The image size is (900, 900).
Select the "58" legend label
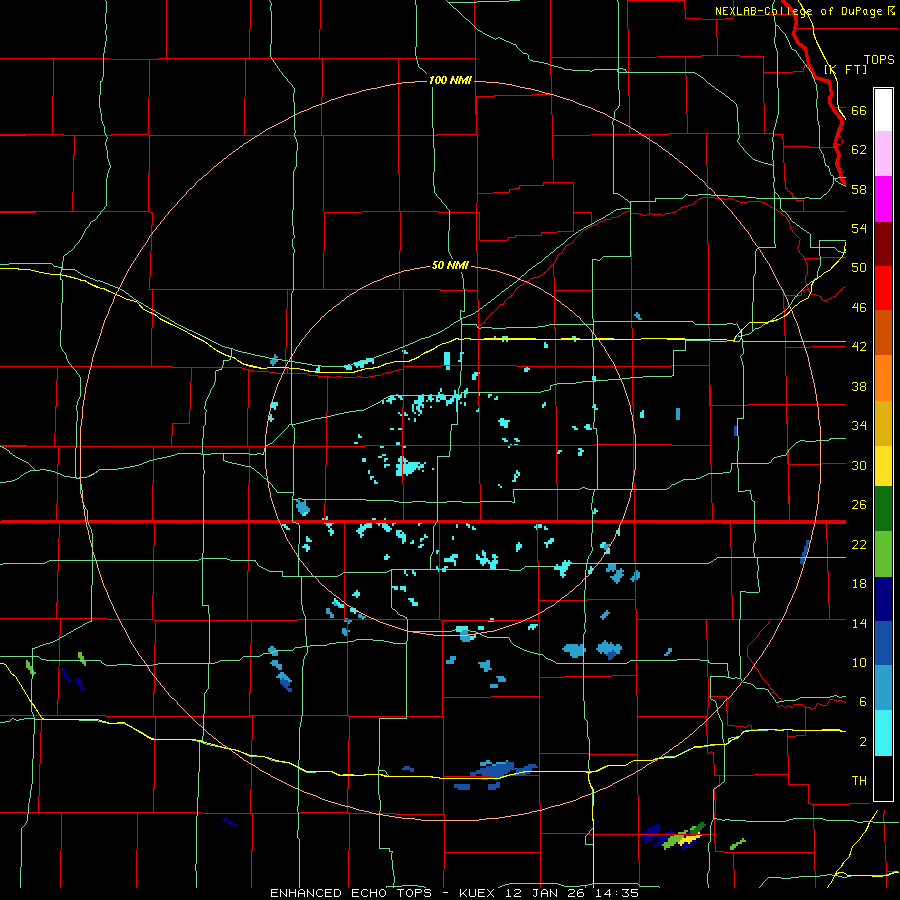[859, 189]
